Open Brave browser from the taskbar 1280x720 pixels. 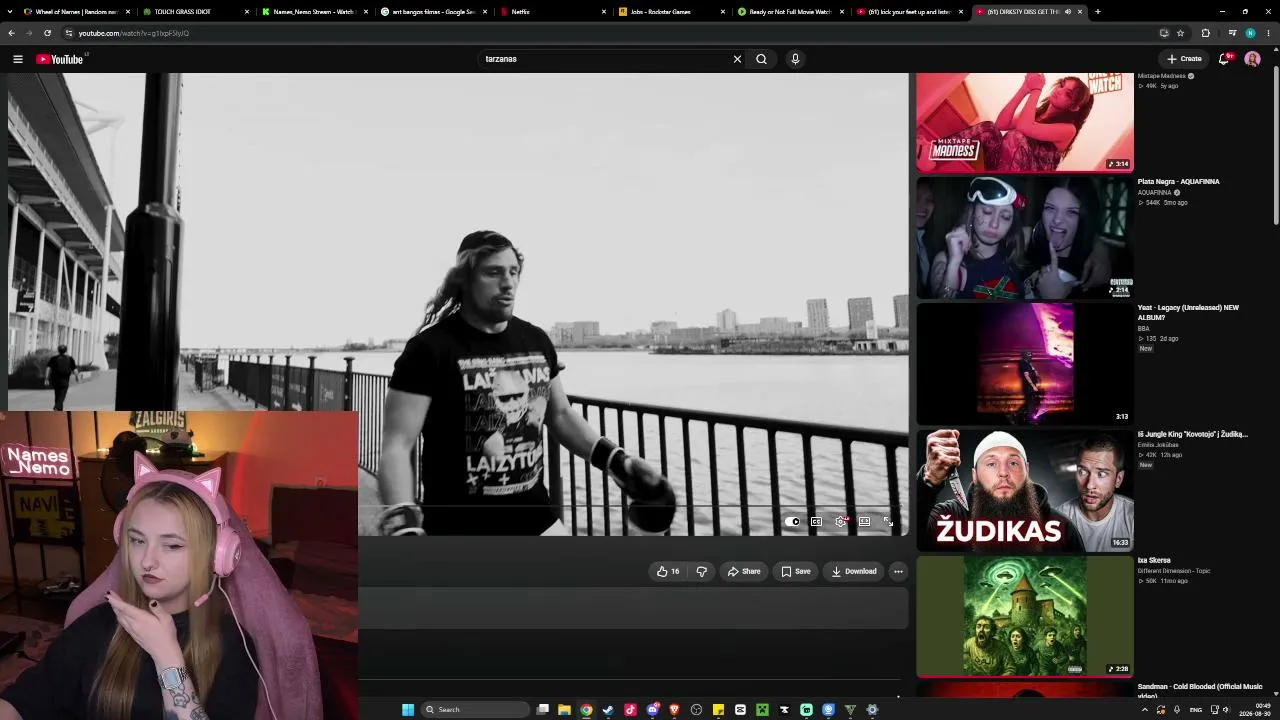click(x=674, y=710)
